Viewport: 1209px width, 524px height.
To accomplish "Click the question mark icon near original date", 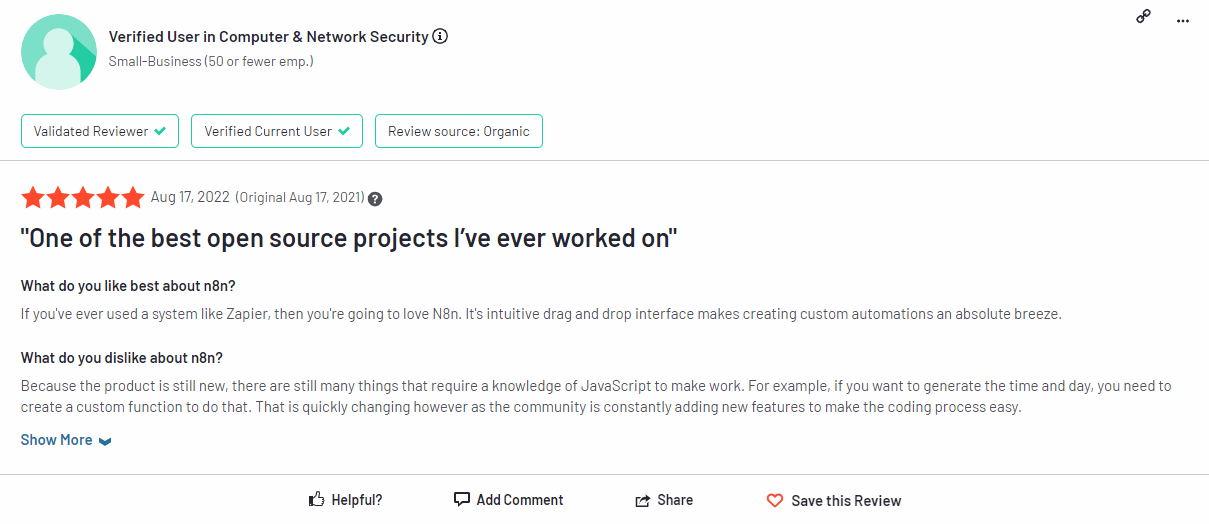I will point(375,199).
